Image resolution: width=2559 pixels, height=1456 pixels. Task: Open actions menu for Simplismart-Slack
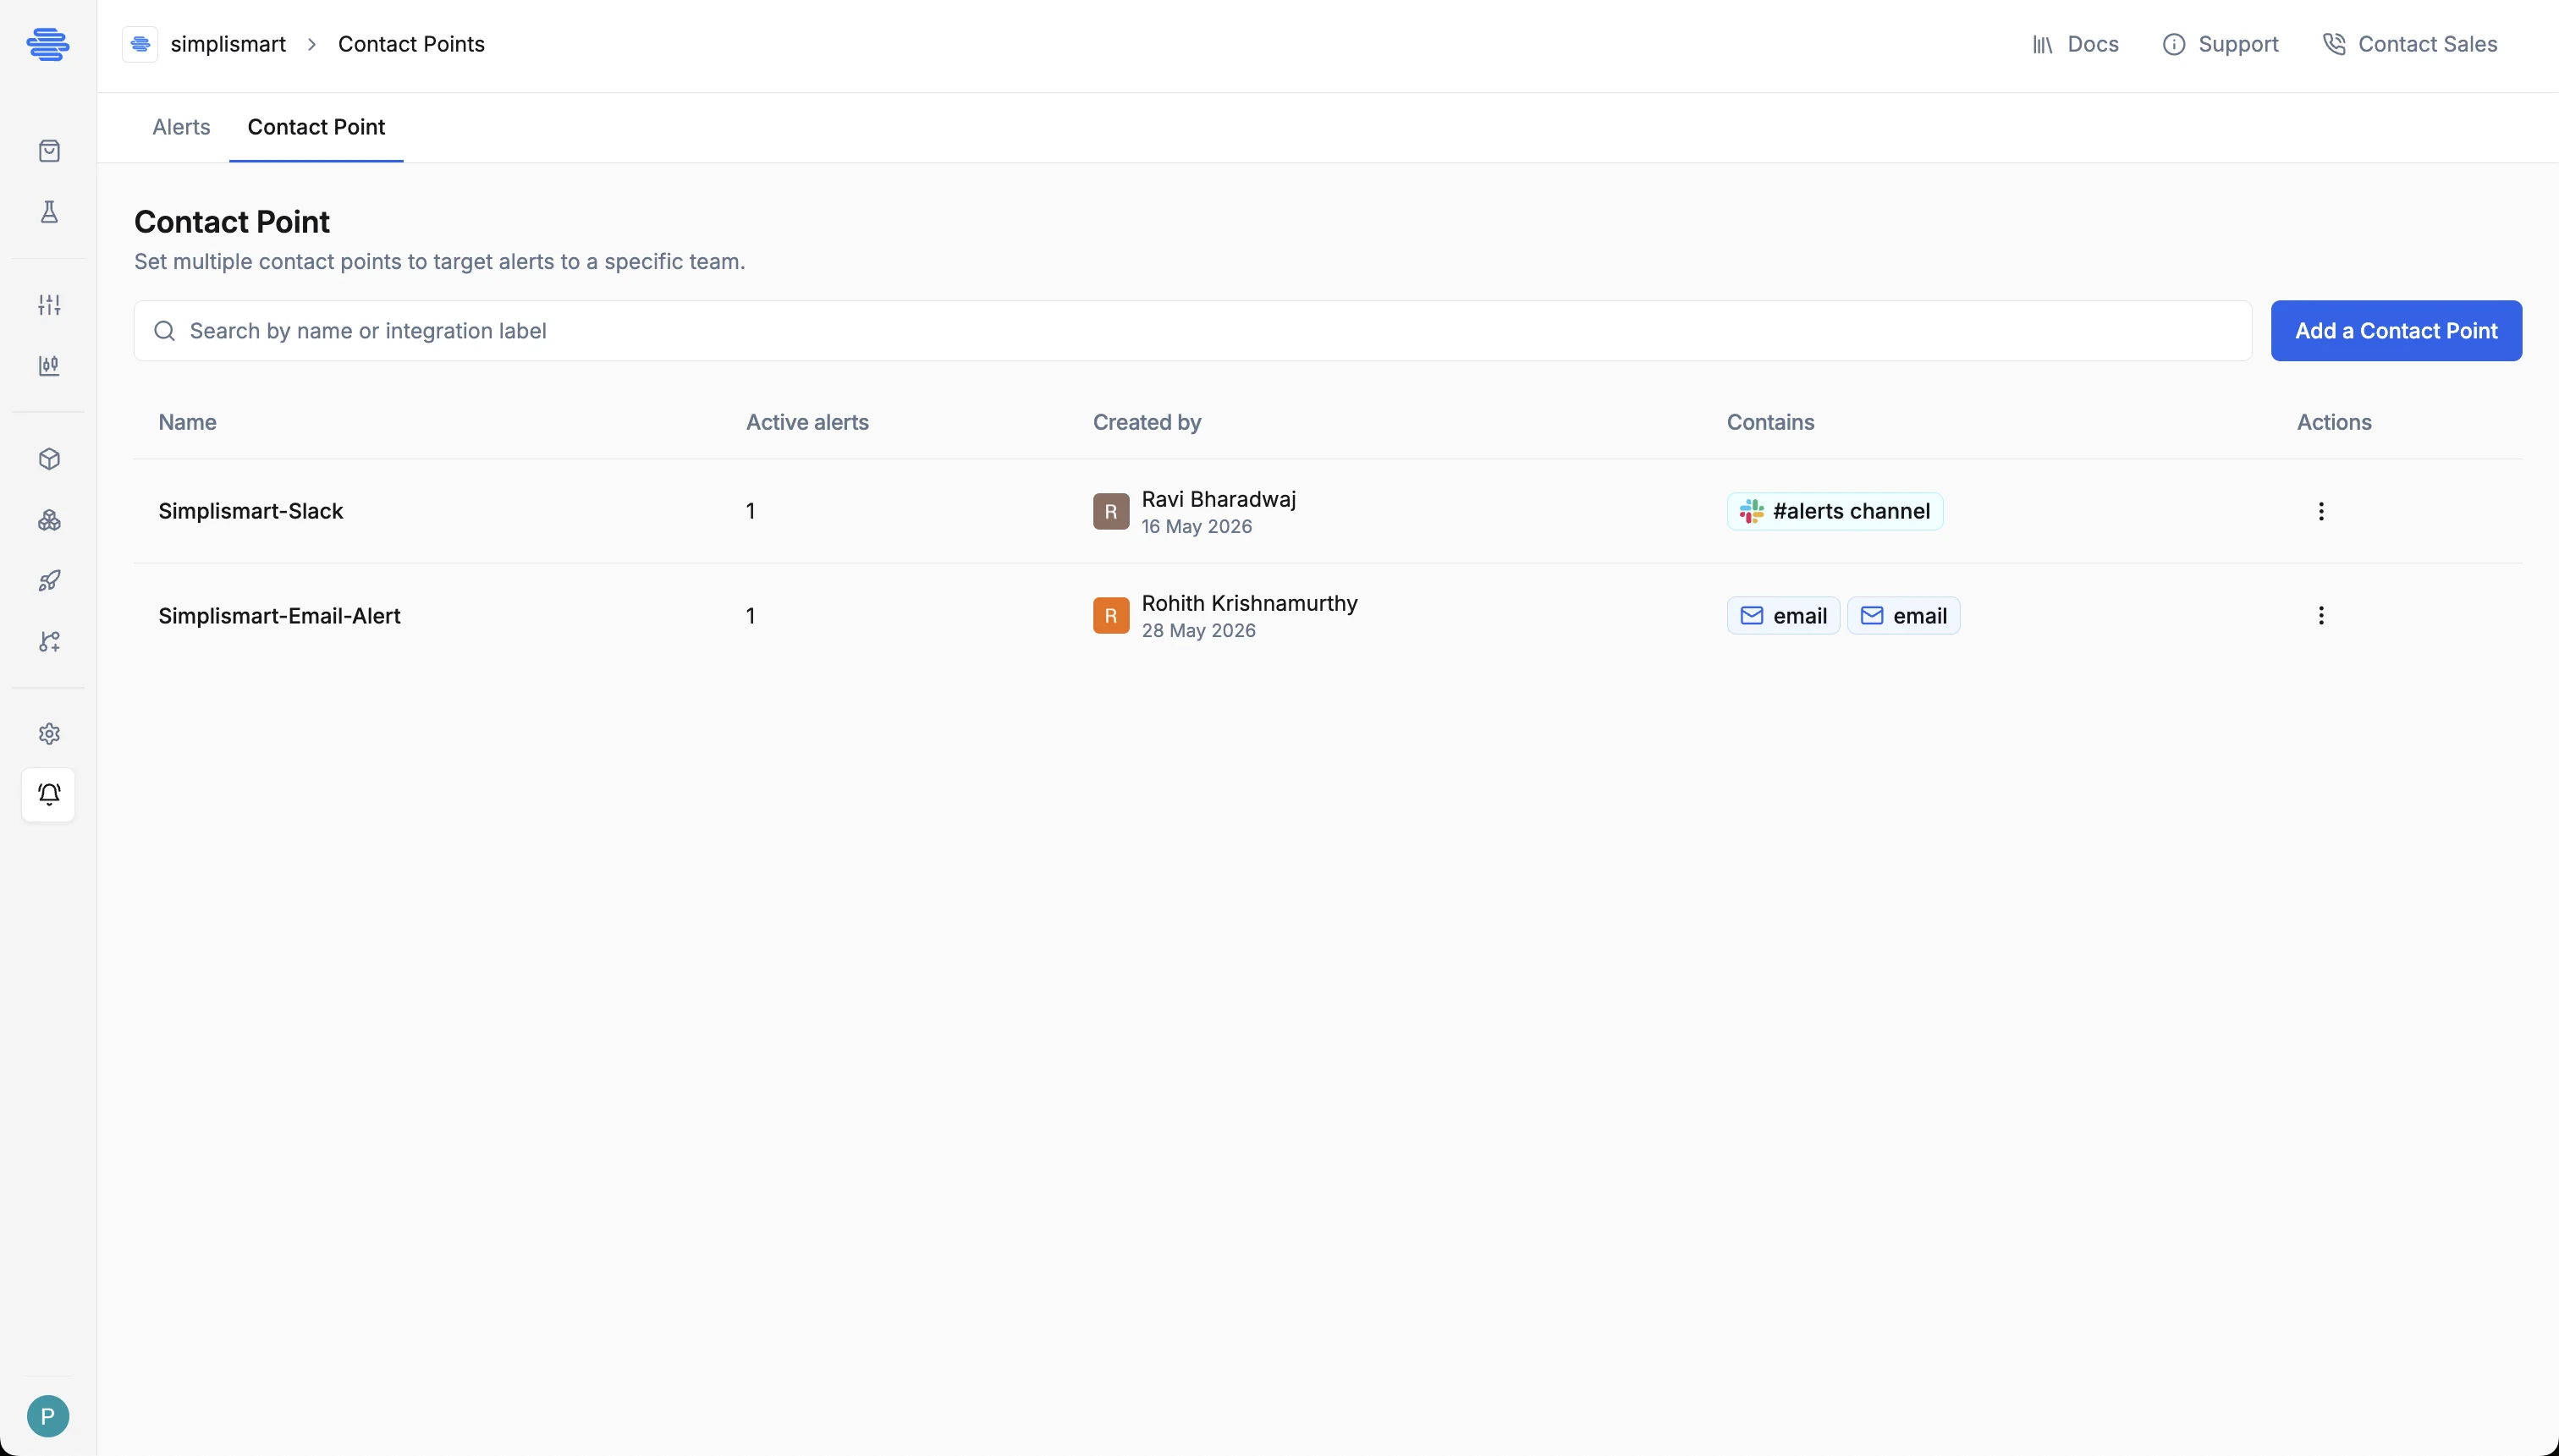pyautogui.click(x=2321, y=511)
